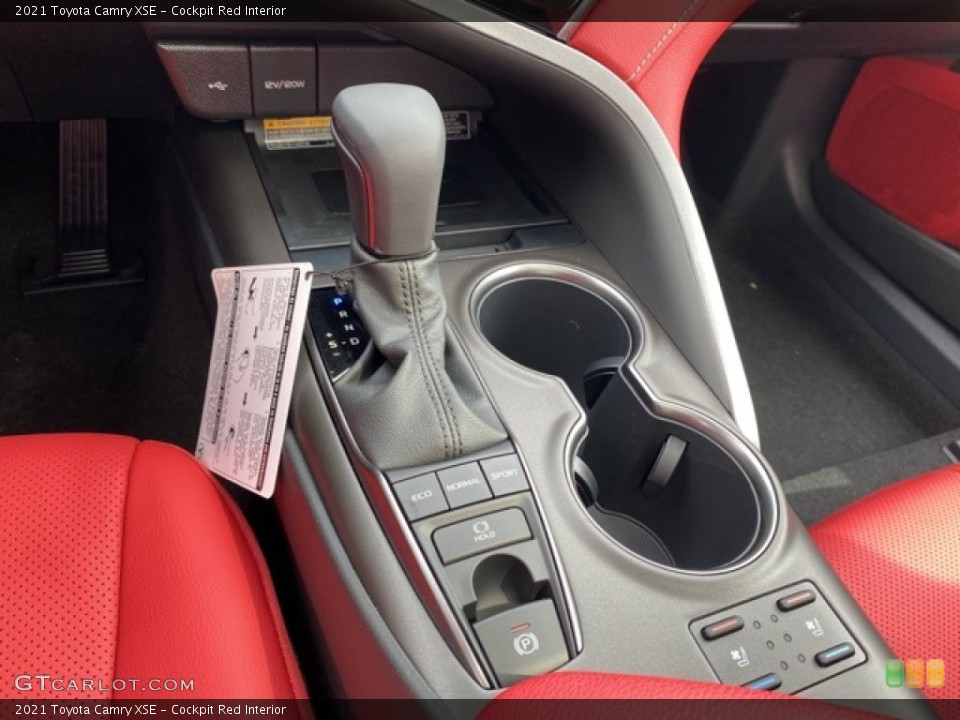The image size is (960, 720).
Task: Click the '2021 Toyota Camry XSE' caption at the top
Action: pos(86,10)
